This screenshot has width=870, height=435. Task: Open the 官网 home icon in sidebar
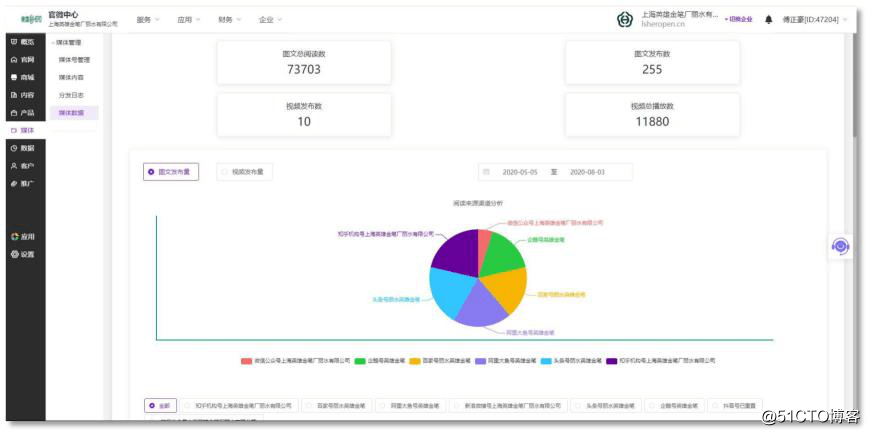pyautogui.click(x=14, y=59)
